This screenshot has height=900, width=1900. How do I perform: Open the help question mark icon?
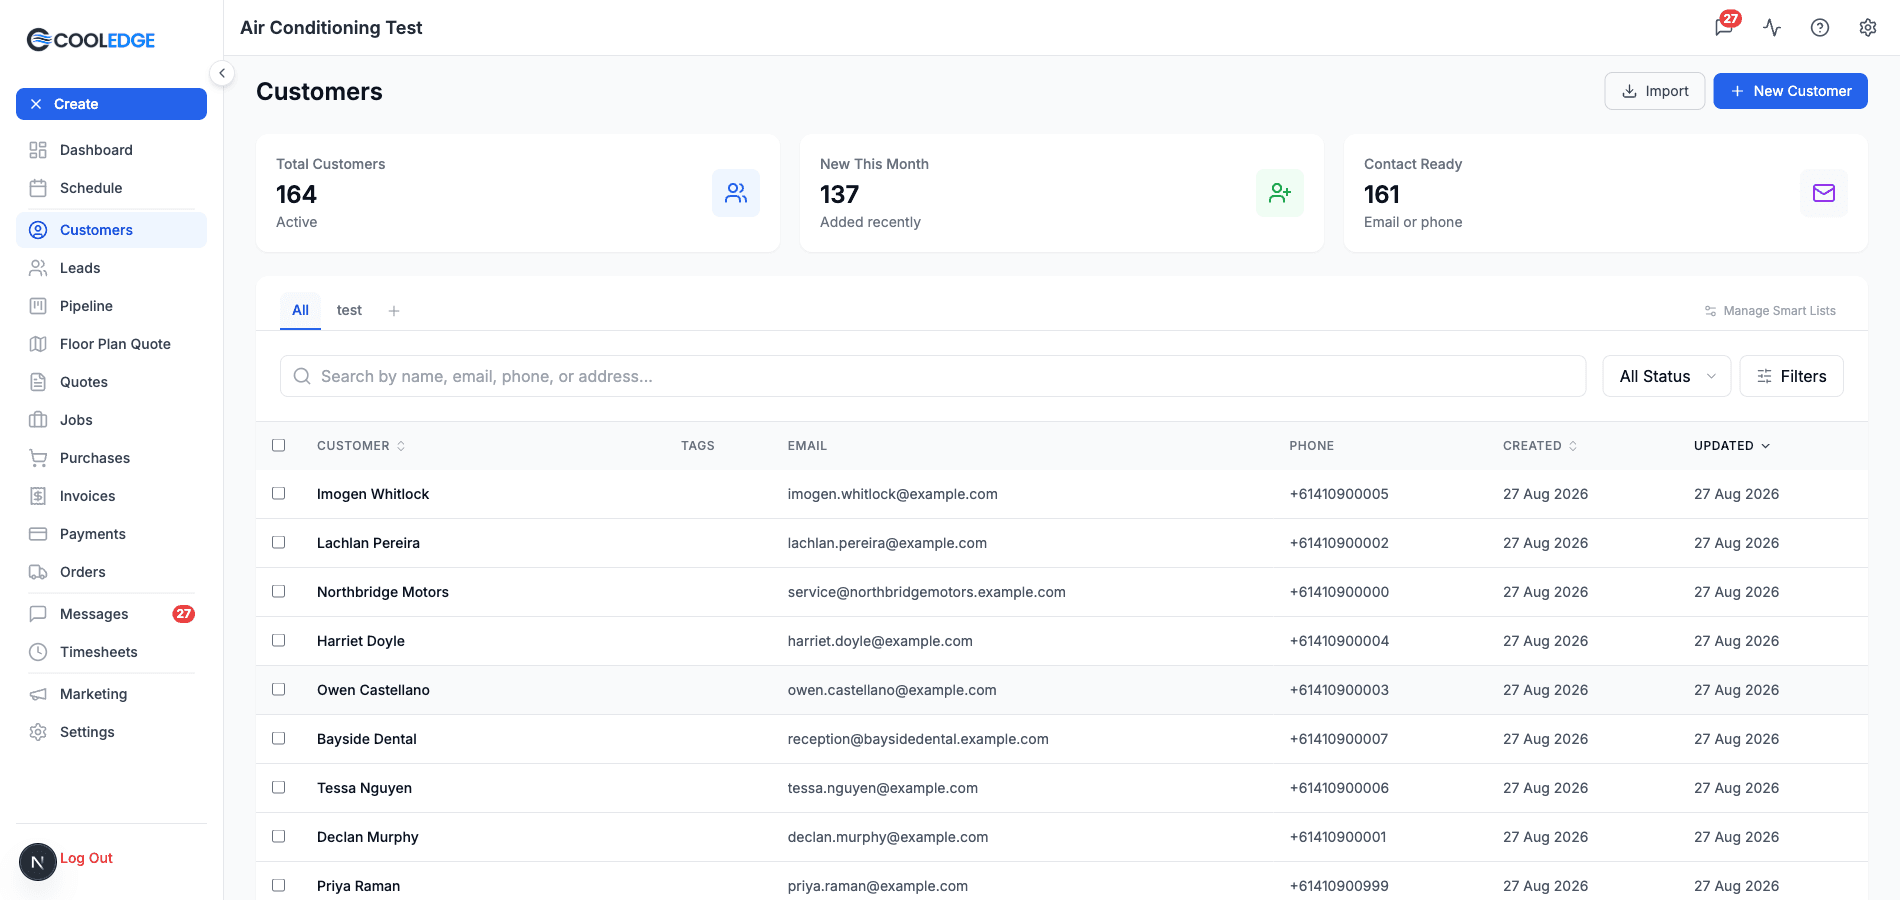1820,27
